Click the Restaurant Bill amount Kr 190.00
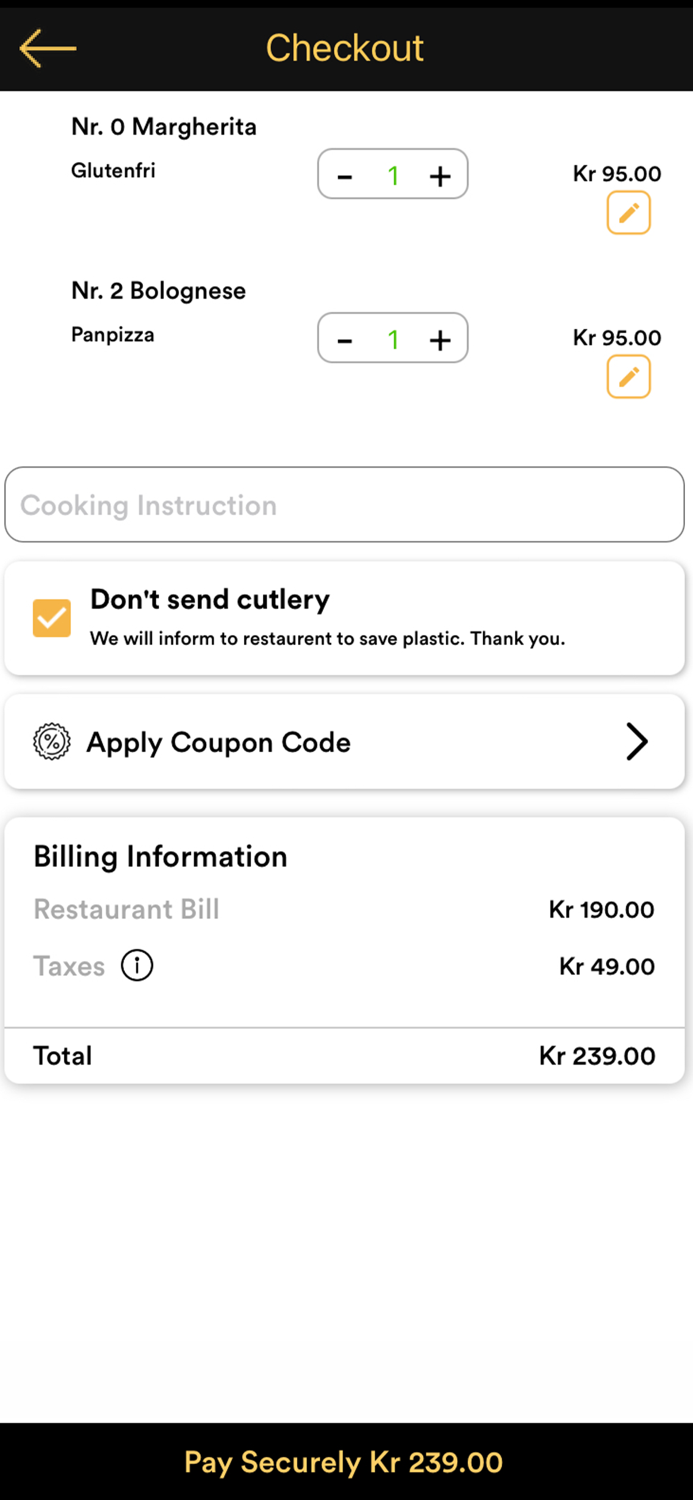This screenshot has width=693, height=1500. 600,910
